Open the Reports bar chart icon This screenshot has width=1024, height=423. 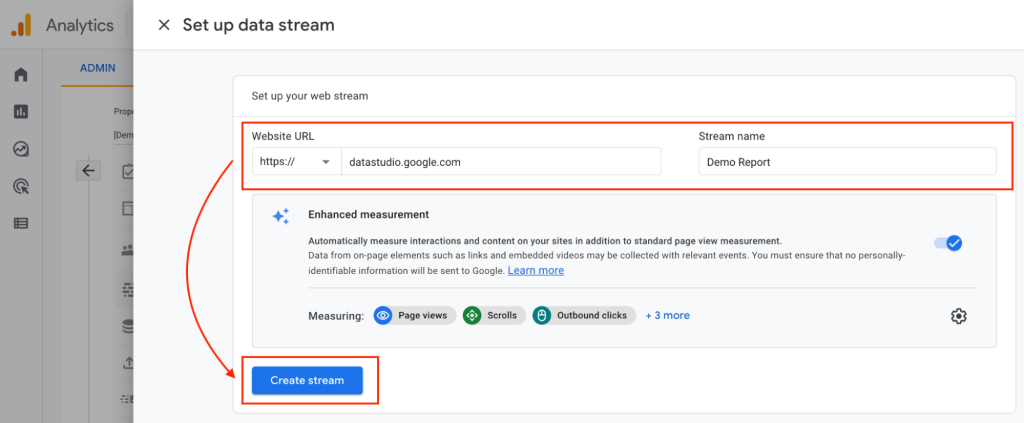tap(21, 112)
